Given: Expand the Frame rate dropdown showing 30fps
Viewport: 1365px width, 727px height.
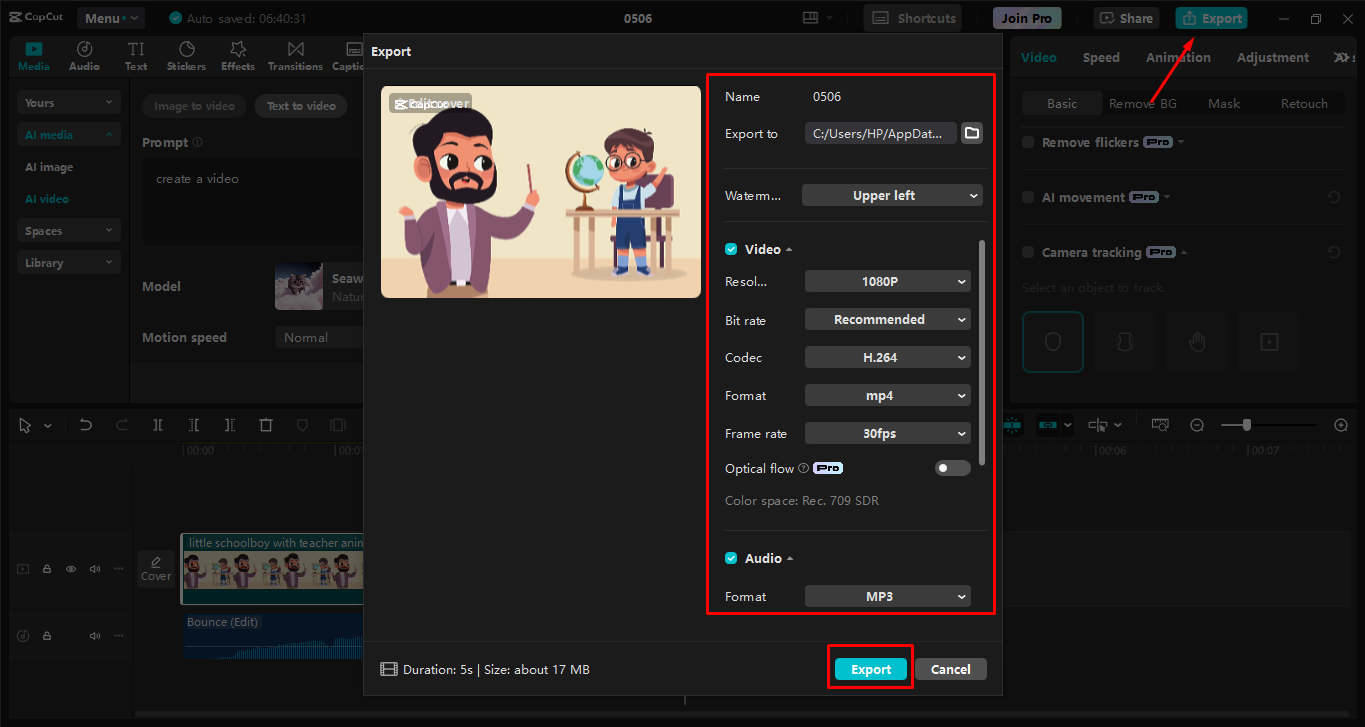Looking at the screenshot, I should (887, 433).
